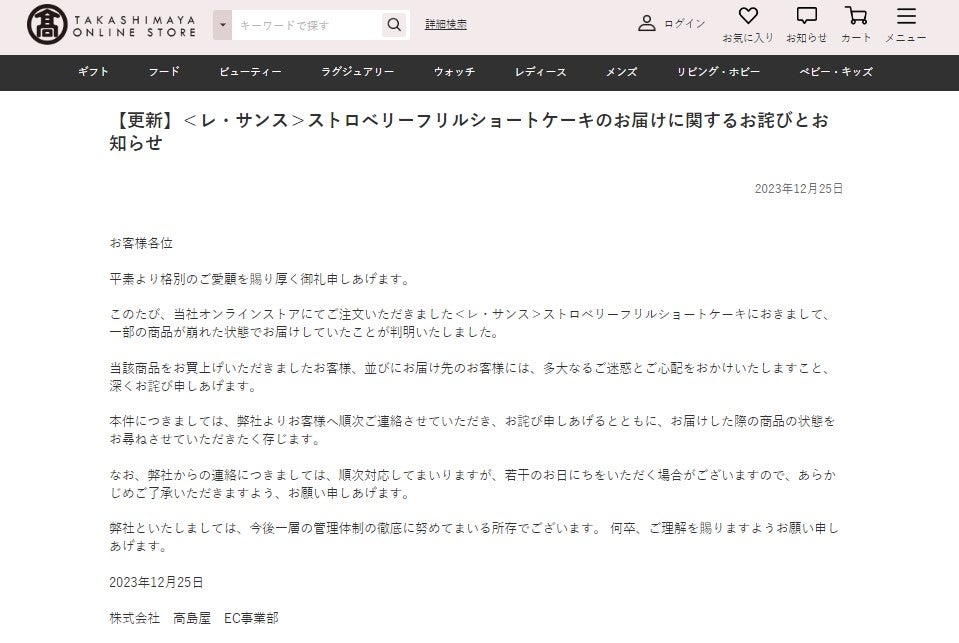Image resolution: width=959 pixels, height=643 pixels.
Task: Go to the ビューティー category
Action: [x=250, y=72]
